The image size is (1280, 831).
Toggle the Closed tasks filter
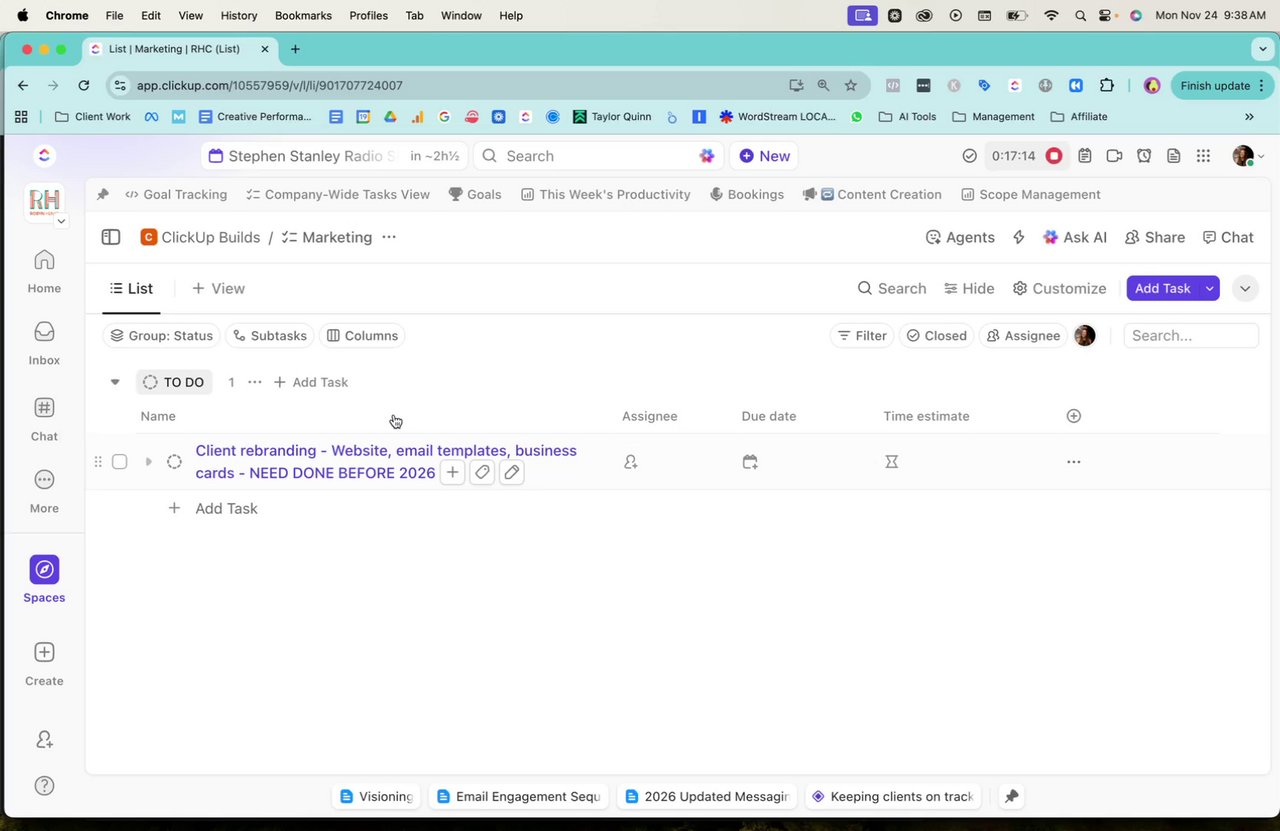[936, 336]
